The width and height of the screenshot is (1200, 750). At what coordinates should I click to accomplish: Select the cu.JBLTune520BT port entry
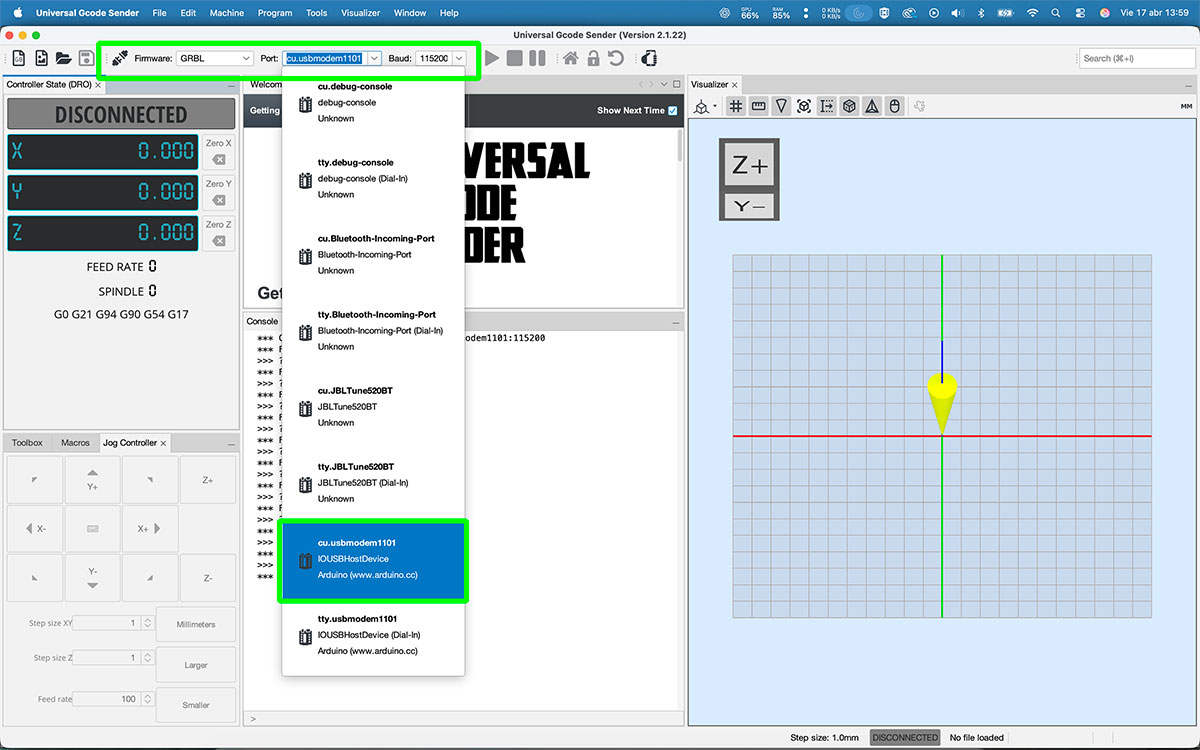(x=373, y=406)
